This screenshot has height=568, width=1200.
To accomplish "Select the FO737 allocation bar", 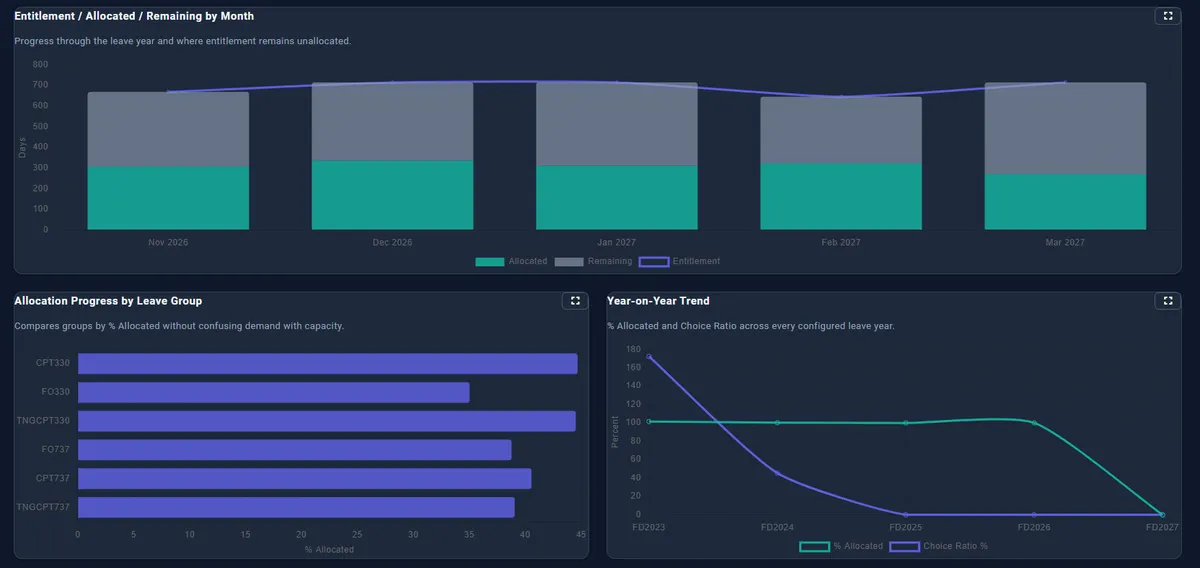I will click(294, 450).
